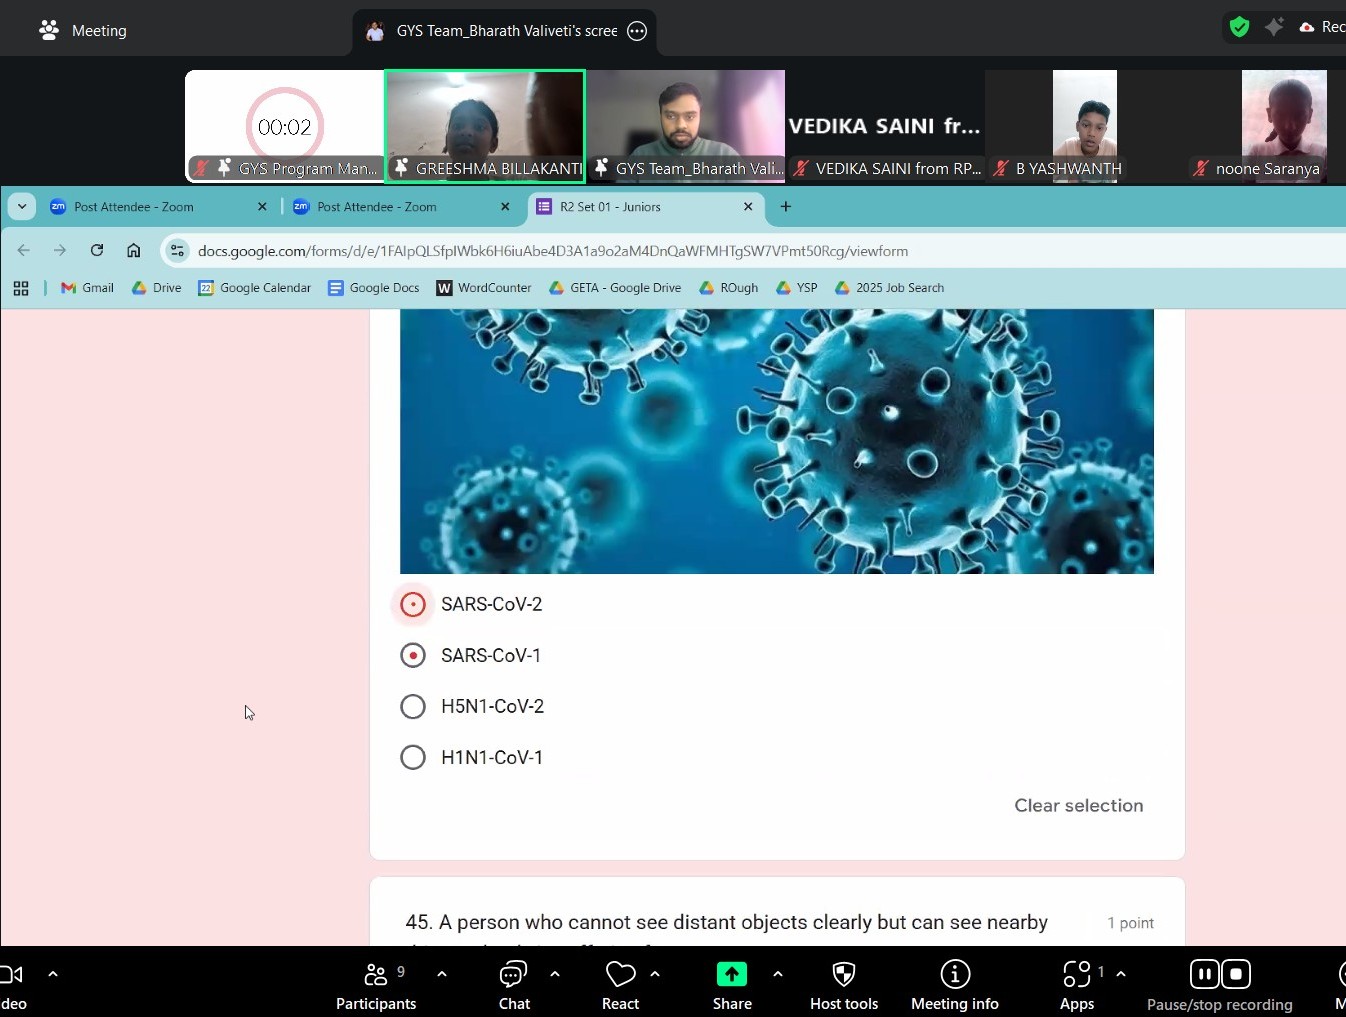Click the Clear selection button
This screenshot has width=1346, height=1017.
1078,805
